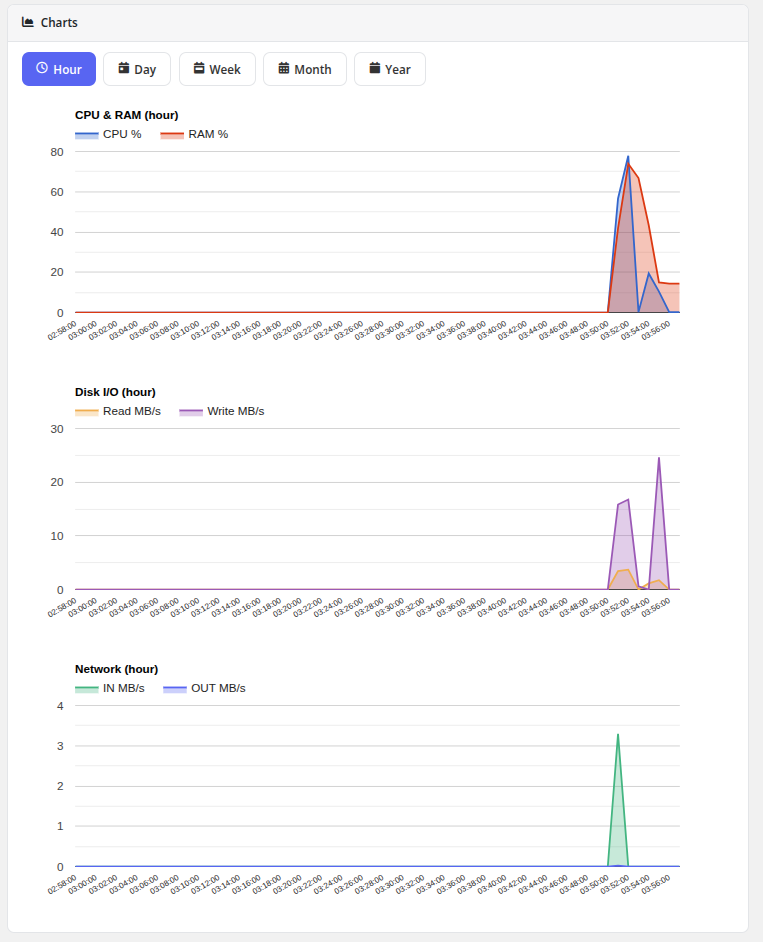Click the green IN MB/s legend marker

point(88,688)
